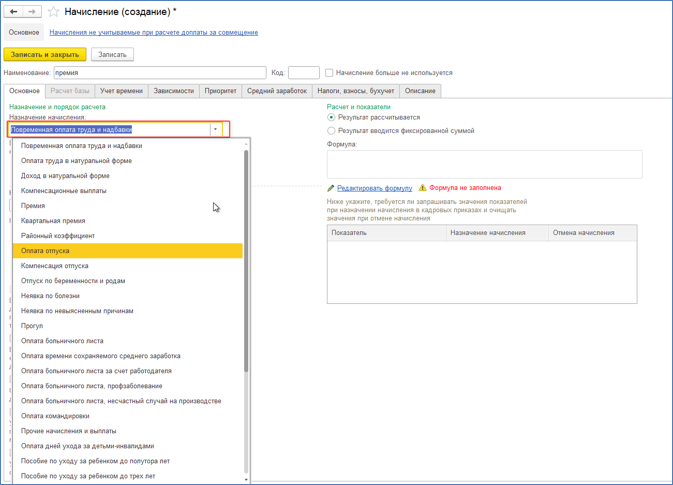Click the Записать и закрыть button
673x485 pixels.
(x=45, y=55)
